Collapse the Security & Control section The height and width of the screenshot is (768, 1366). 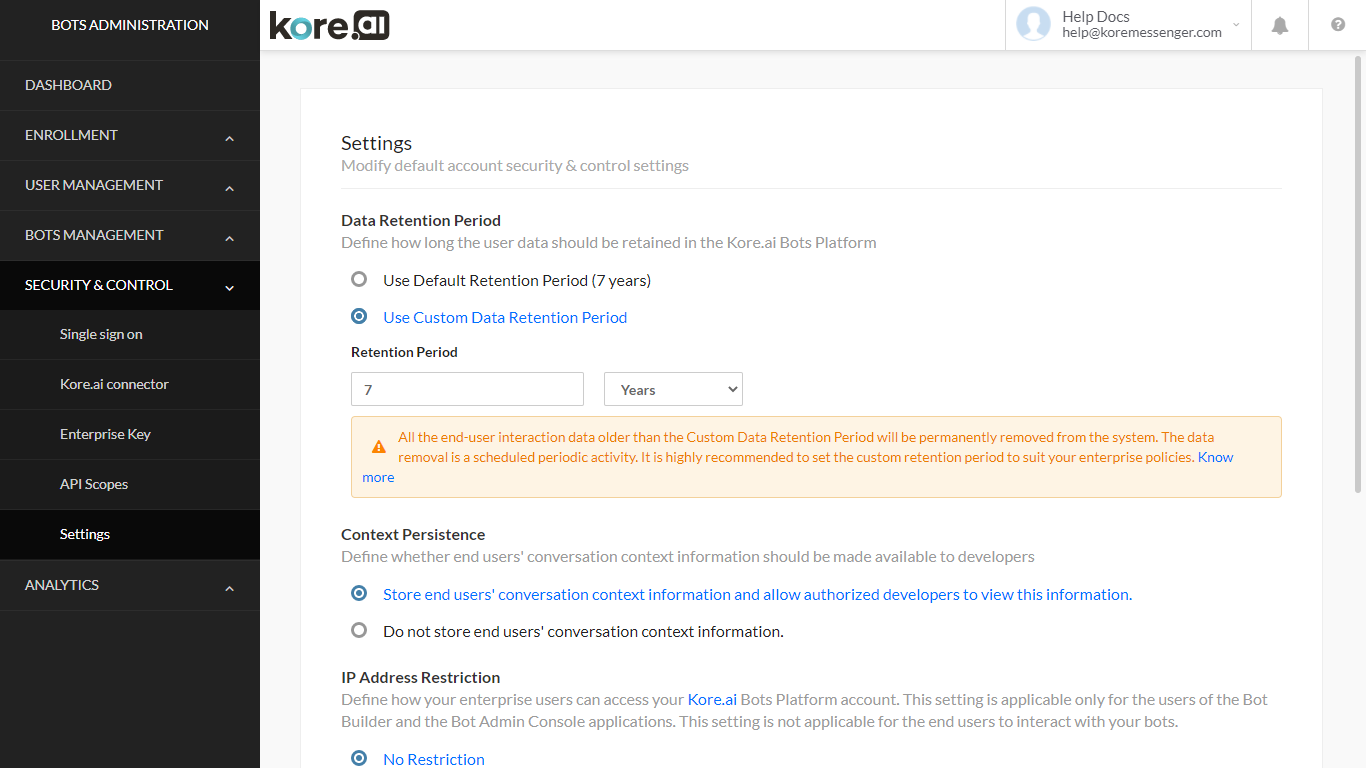(x=130, y=285)
